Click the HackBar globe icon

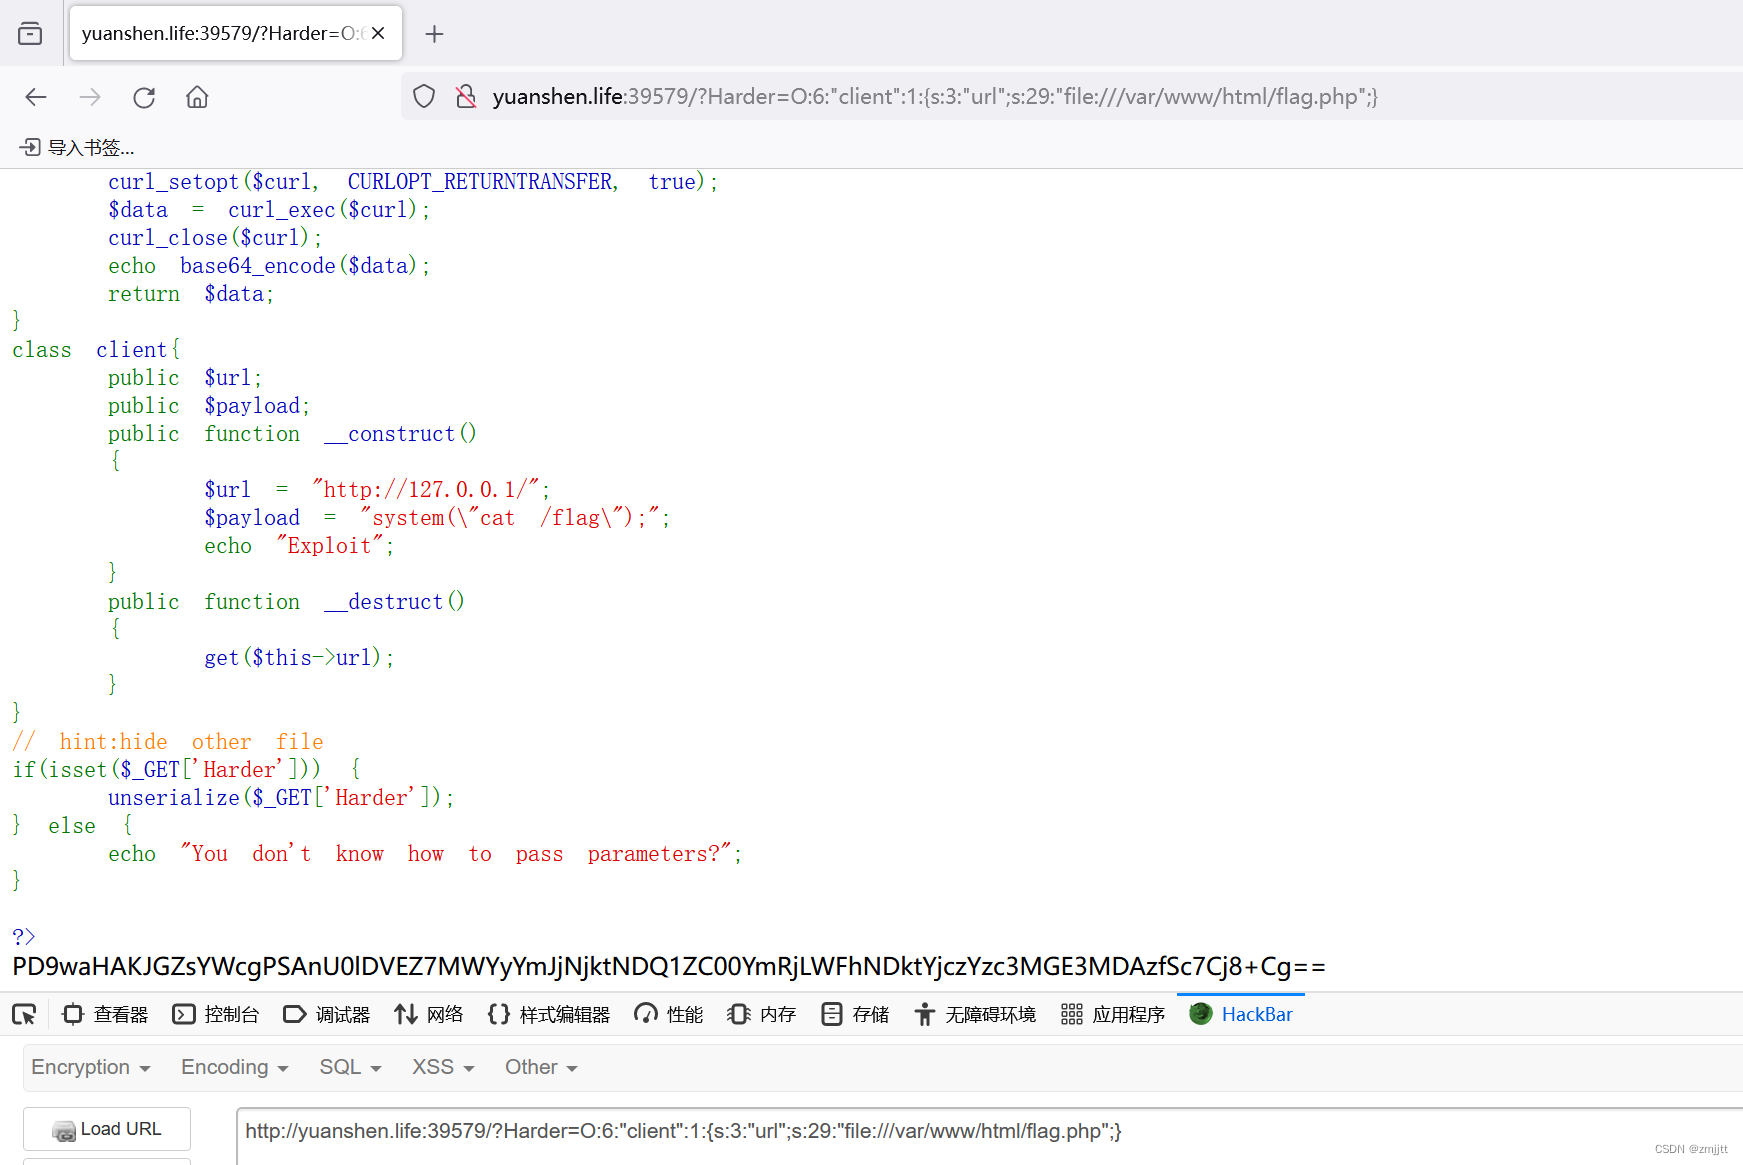point(1199,1014)
